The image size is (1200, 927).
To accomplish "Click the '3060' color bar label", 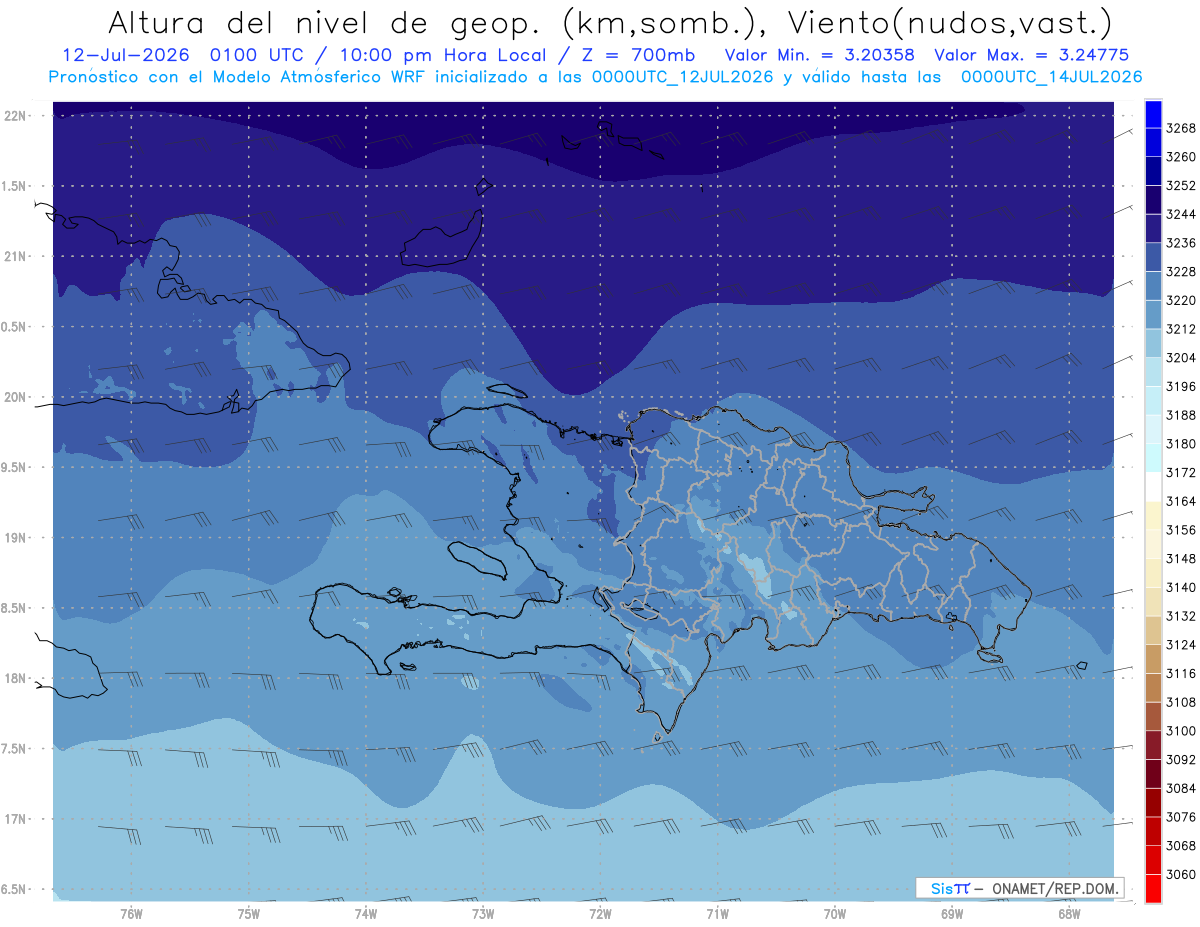I will coord(1181,874).
